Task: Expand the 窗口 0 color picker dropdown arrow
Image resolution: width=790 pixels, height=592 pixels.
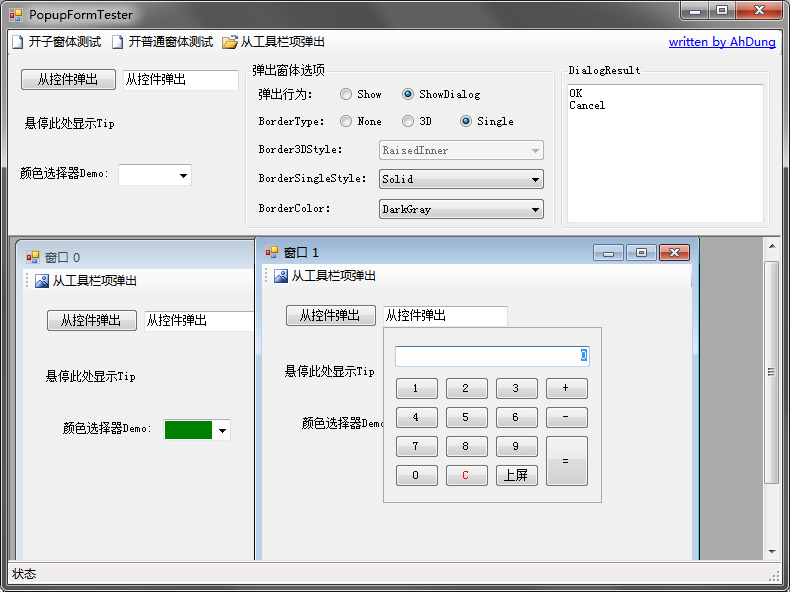Action: click(x=222, y=430)
